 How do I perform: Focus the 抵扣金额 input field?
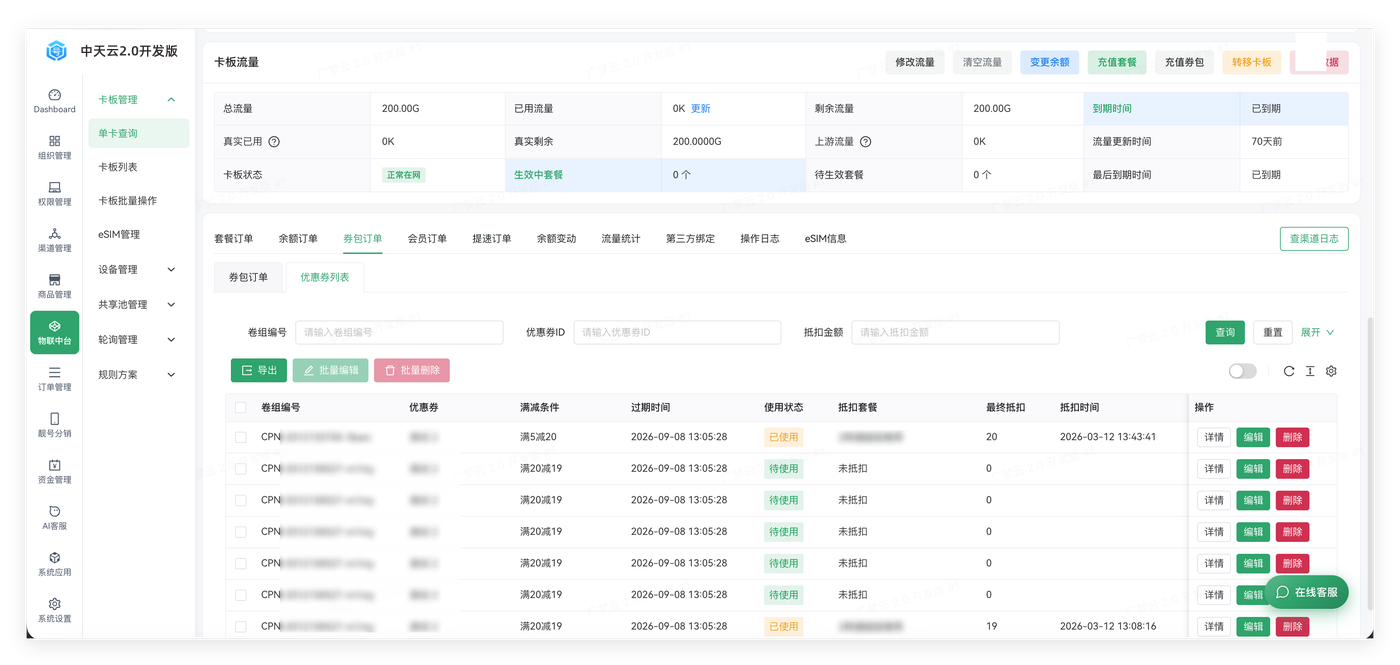pos(955,332)
